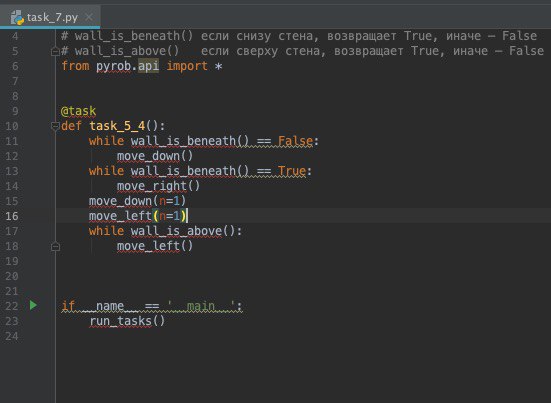
Task: Click 'wall_is_beneath() == False' condition on line 11
Action: point(222,141)
